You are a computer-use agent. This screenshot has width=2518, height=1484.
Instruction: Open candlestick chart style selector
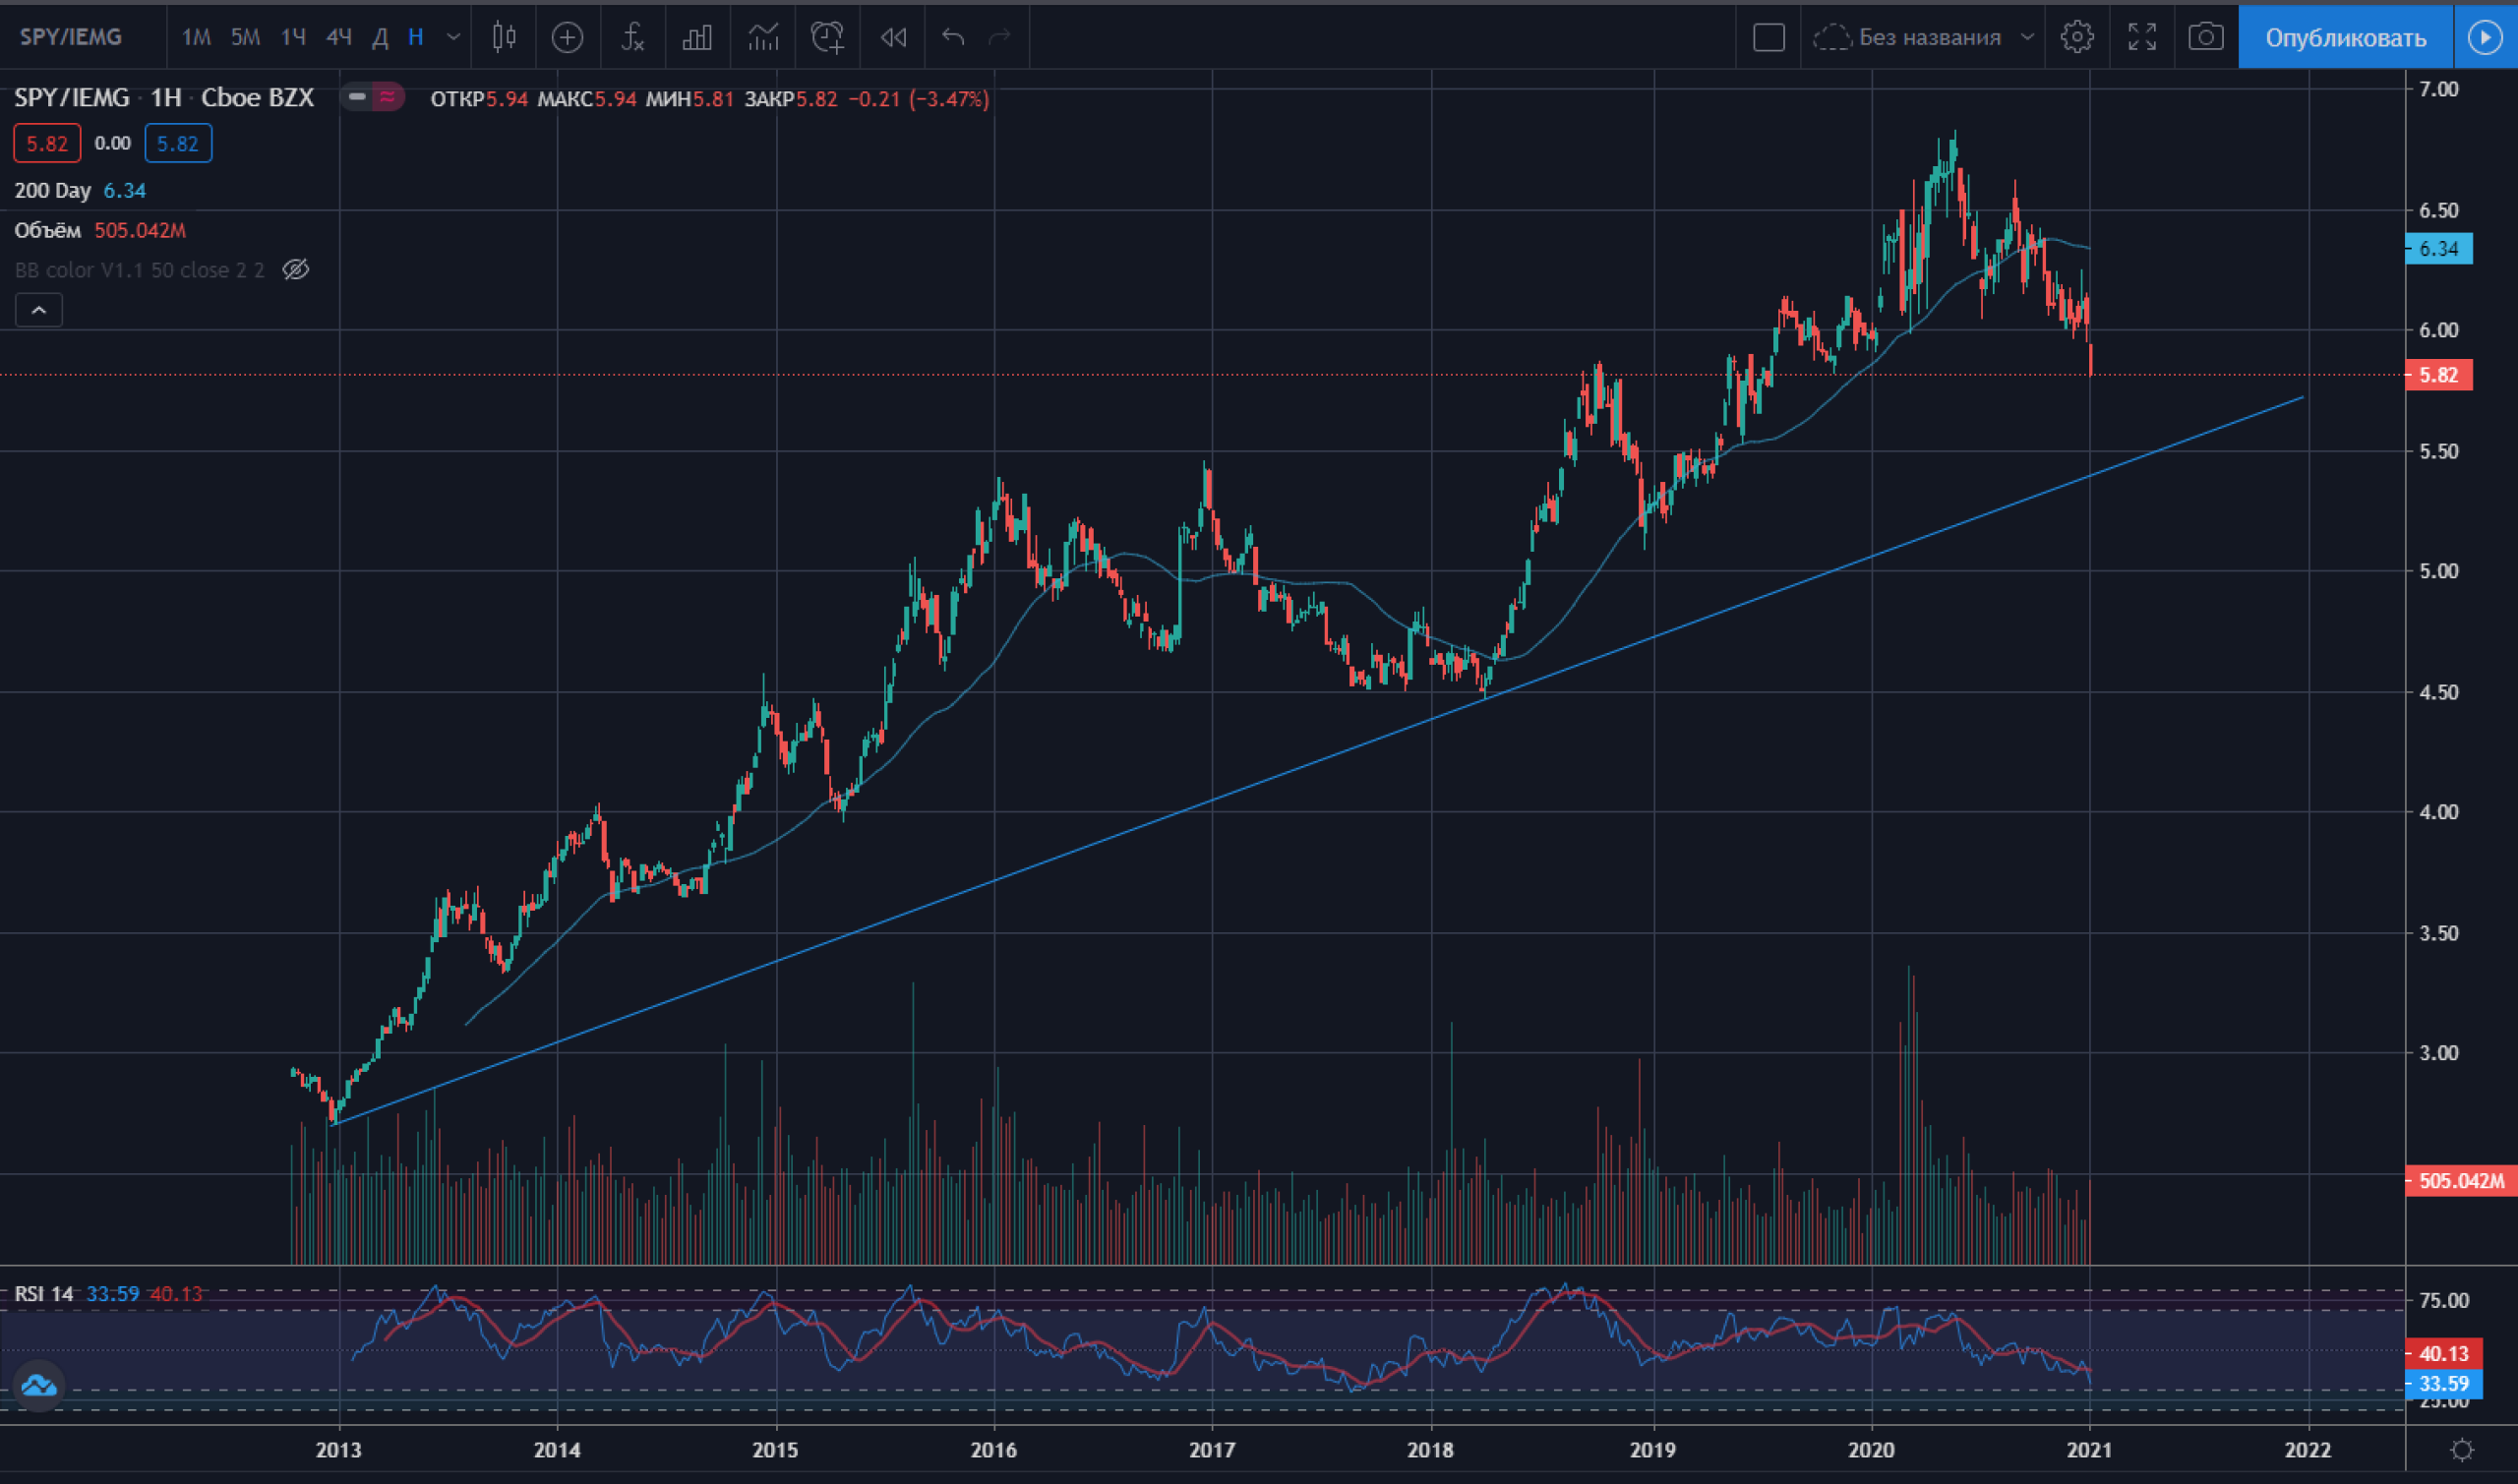click(x=504, y=37)
